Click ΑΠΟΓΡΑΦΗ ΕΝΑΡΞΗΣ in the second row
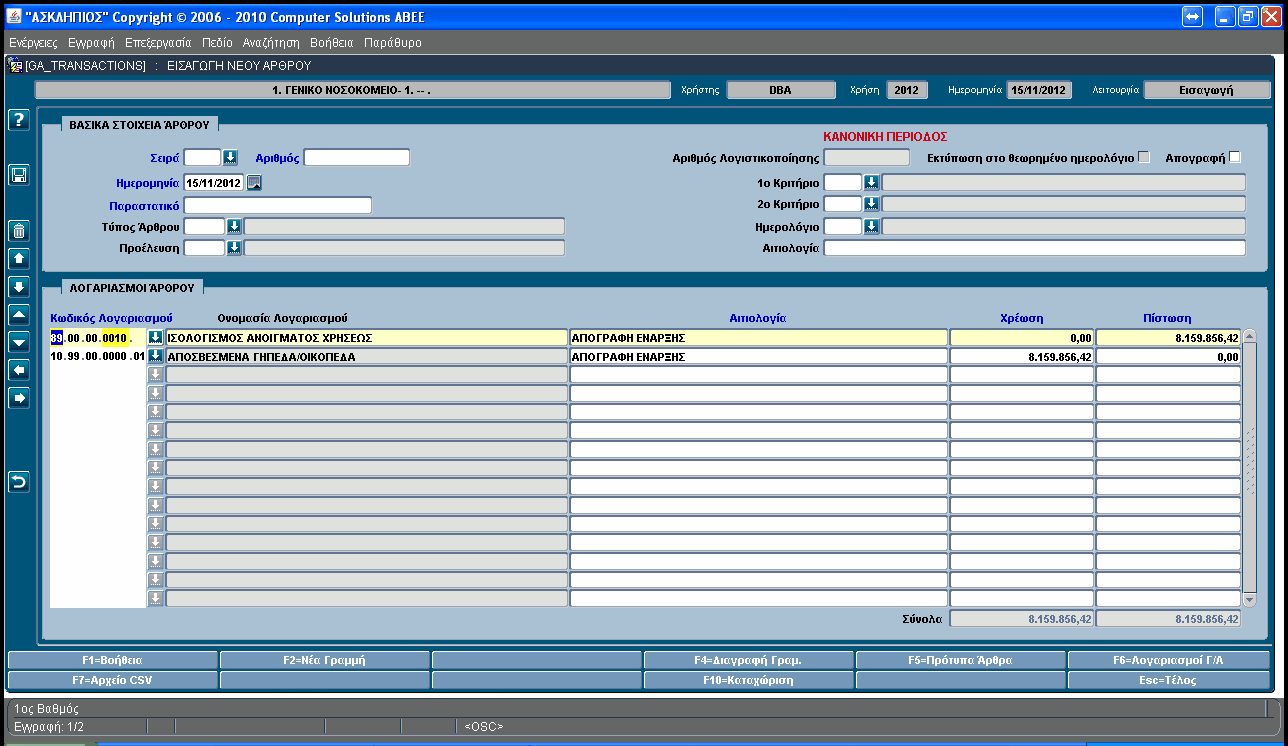Viewport: 1288px width, 746px height. pos(758,356)
